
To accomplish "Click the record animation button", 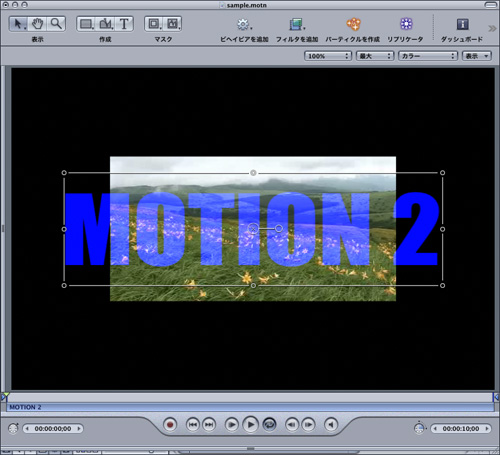I will click(x=170, y=425).
